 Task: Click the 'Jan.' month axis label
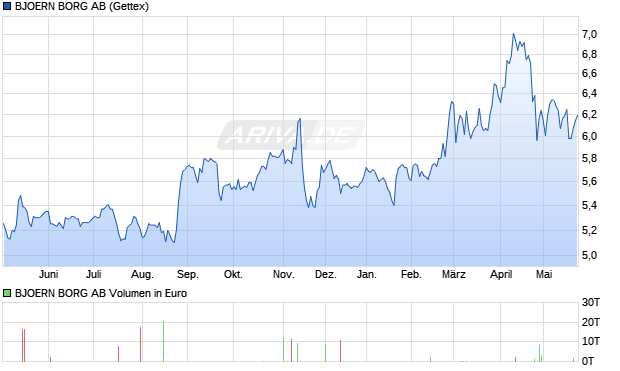367,274
